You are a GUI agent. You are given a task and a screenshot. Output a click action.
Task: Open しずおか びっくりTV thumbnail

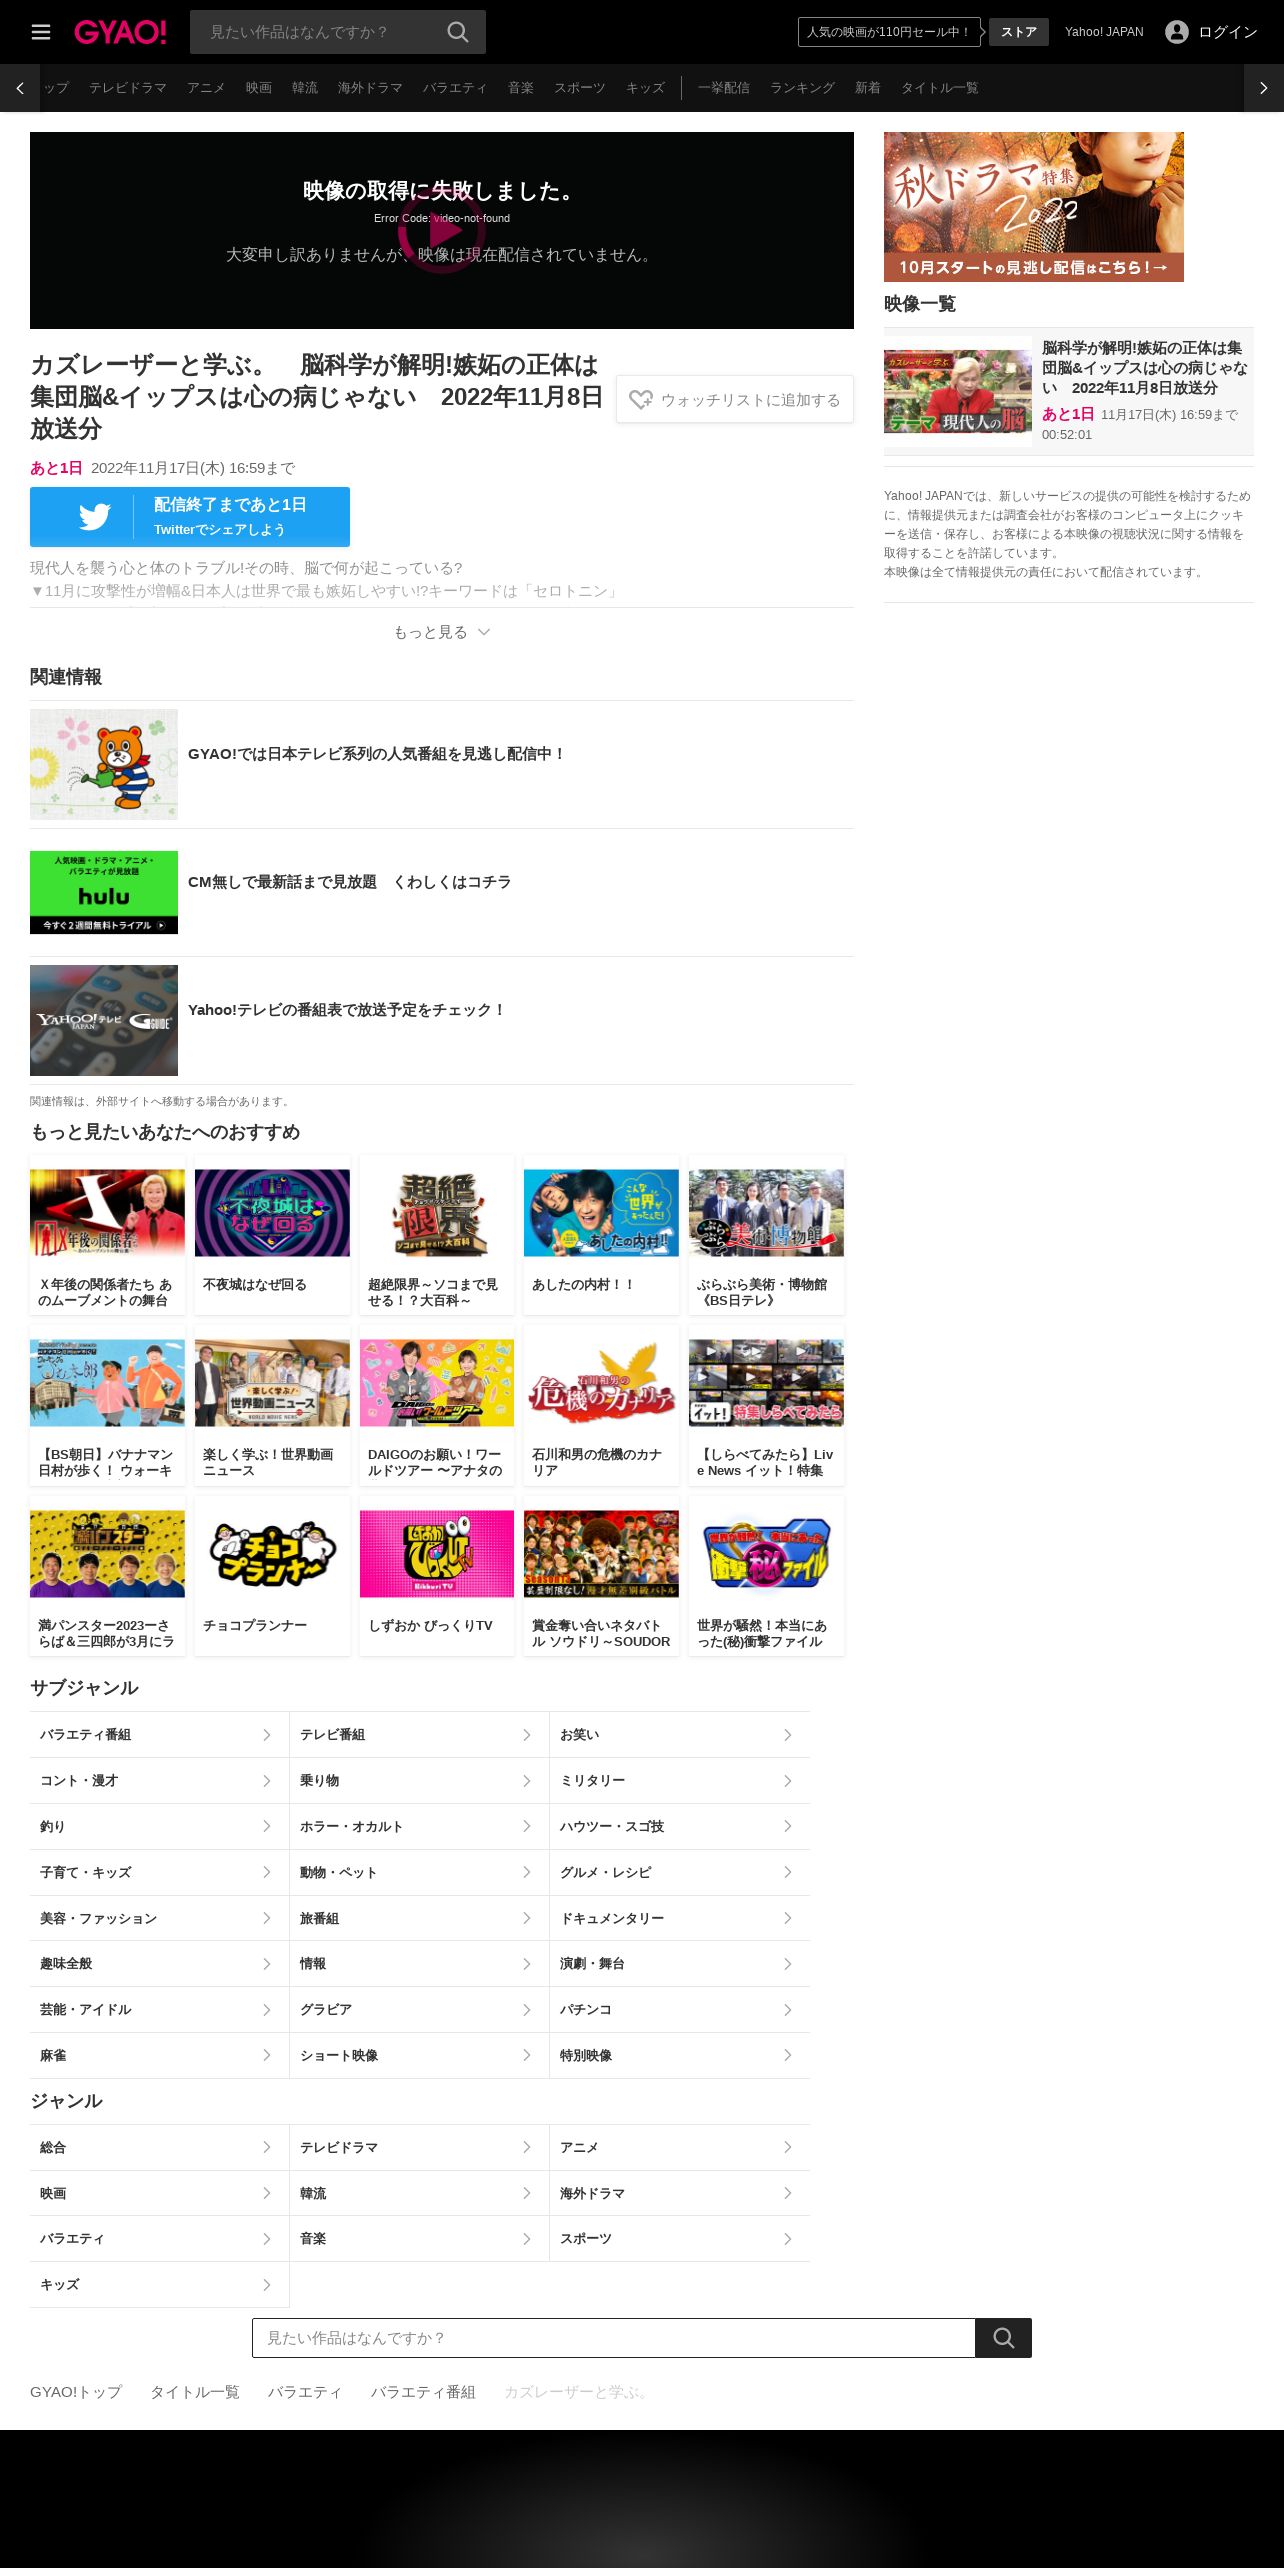437,1554
